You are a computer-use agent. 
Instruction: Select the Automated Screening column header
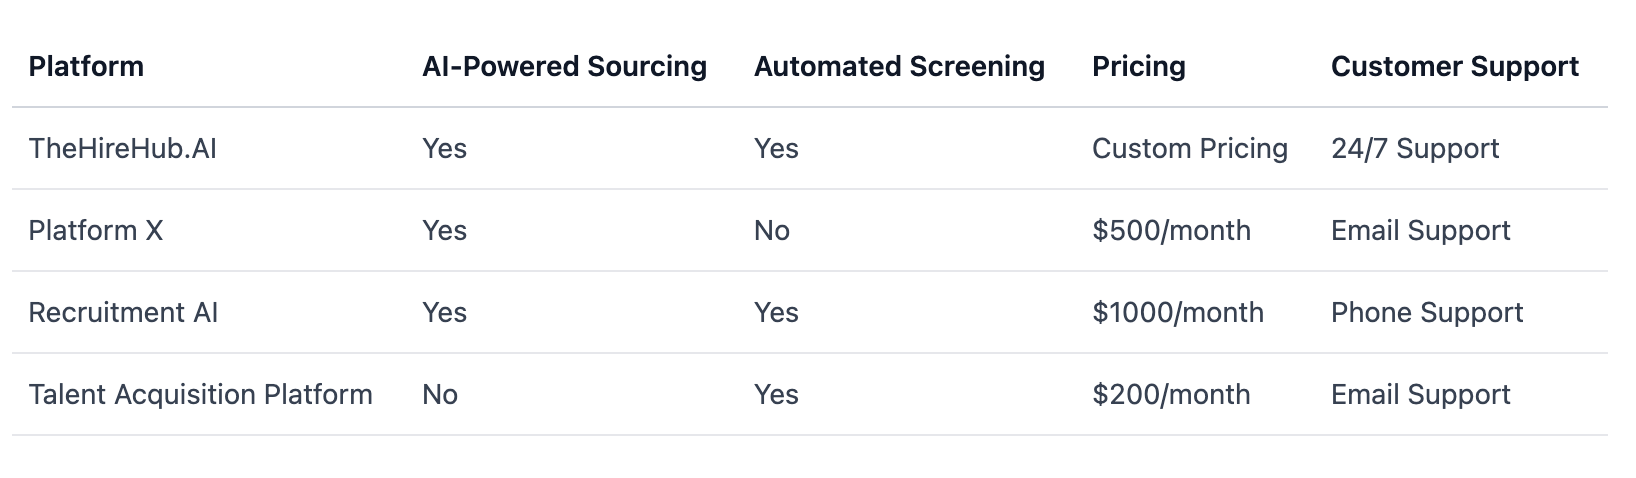tap(899, 66)
